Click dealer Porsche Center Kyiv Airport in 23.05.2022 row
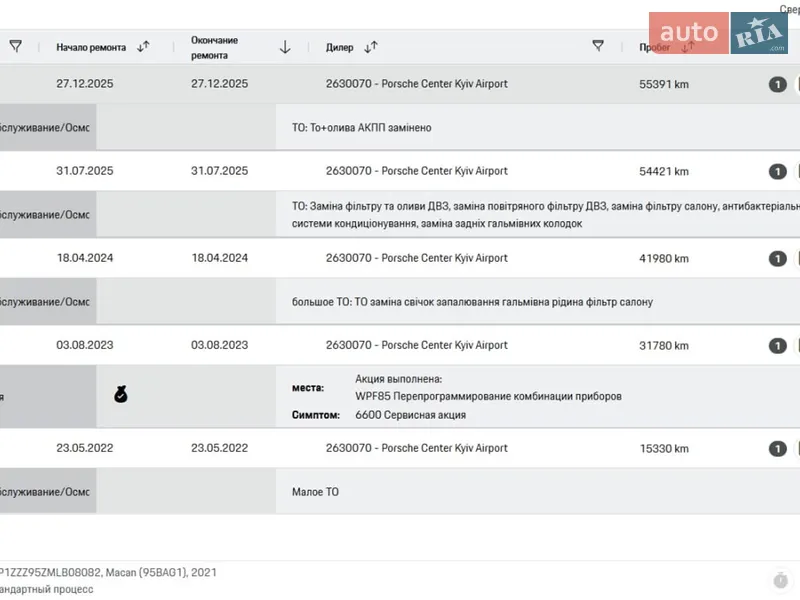Viewport: 800px width, 600px height. tap(416, 448)
